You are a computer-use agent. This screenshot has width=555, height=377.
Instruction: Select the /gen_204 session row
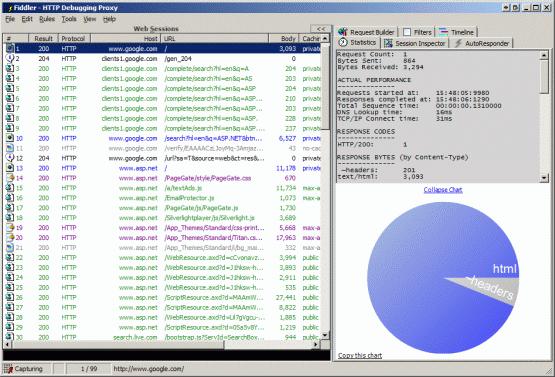tap(162, 58)
